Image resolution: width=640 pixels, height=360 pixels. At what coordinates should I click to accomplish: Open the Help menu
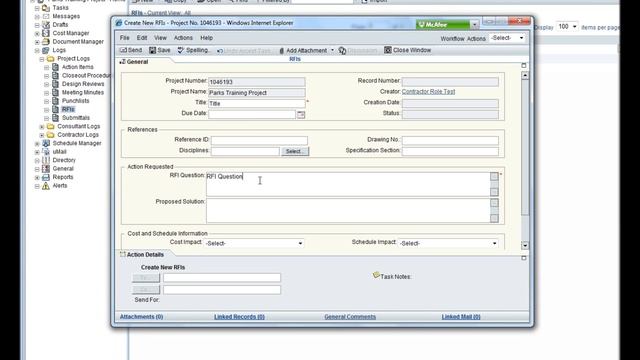[207, 38]
